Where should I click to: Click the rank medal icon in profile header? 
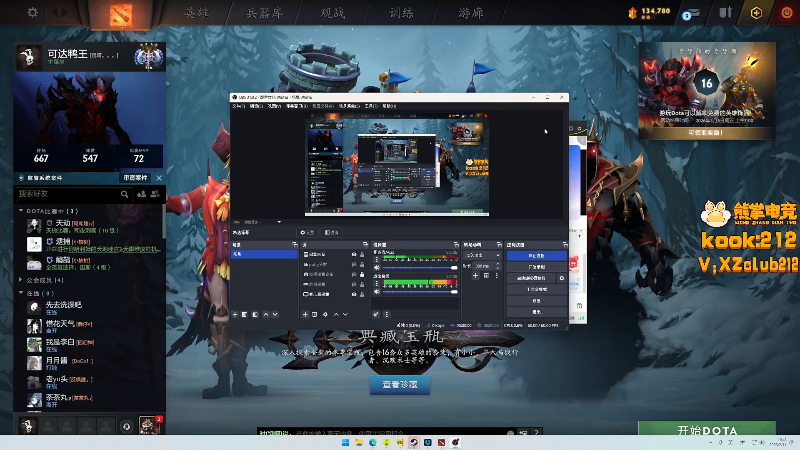148,57
